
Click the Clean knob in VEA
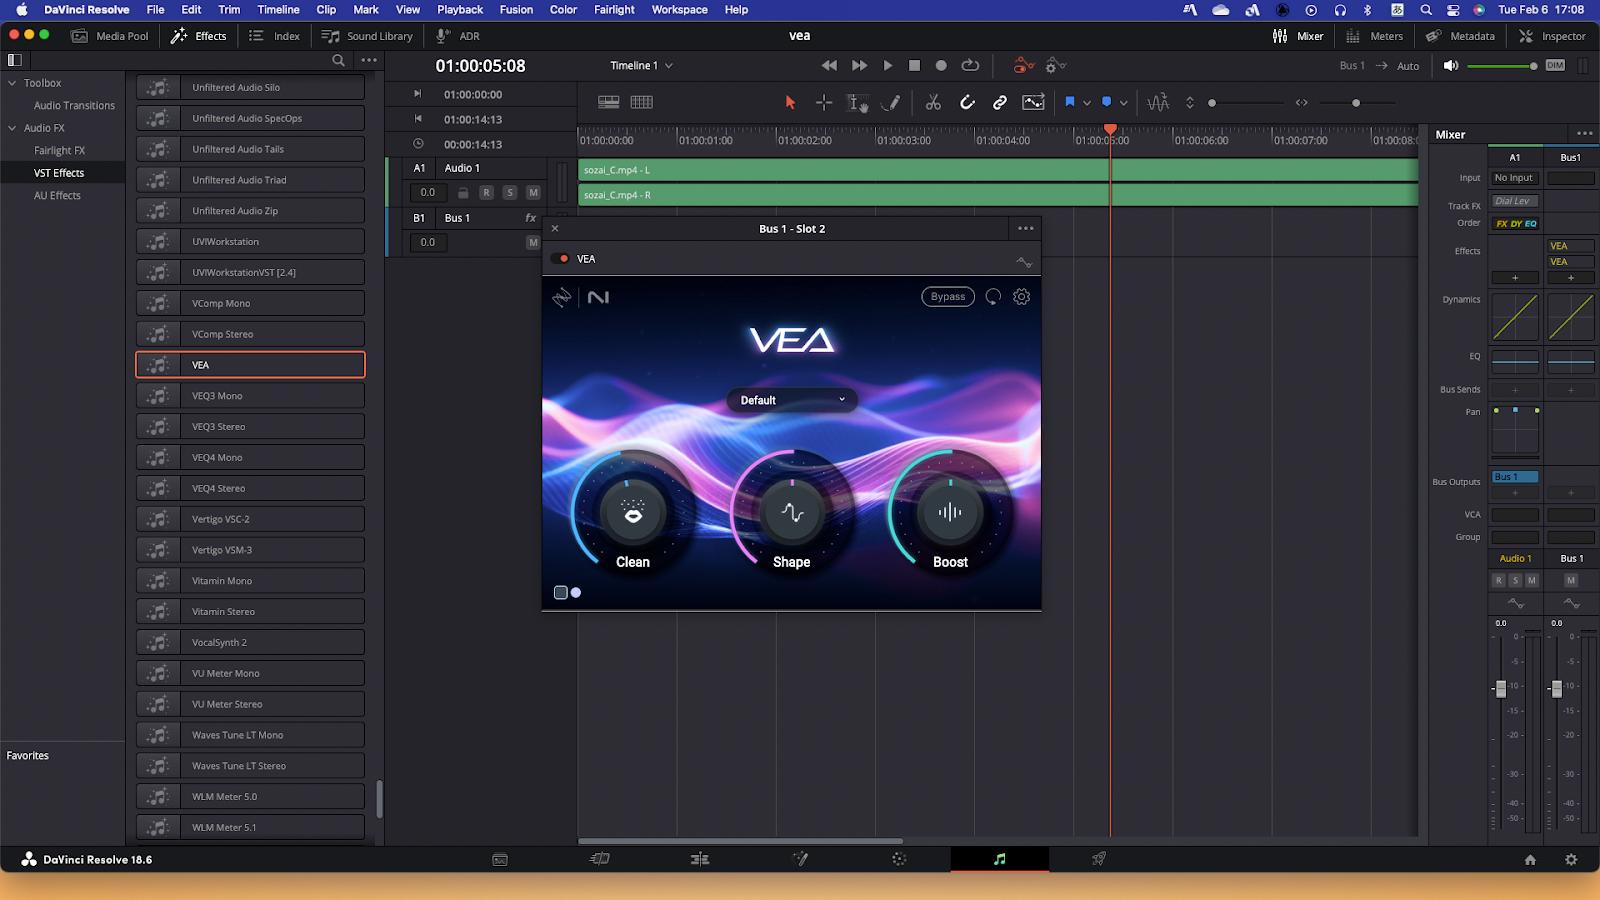(x=632, y=513)
